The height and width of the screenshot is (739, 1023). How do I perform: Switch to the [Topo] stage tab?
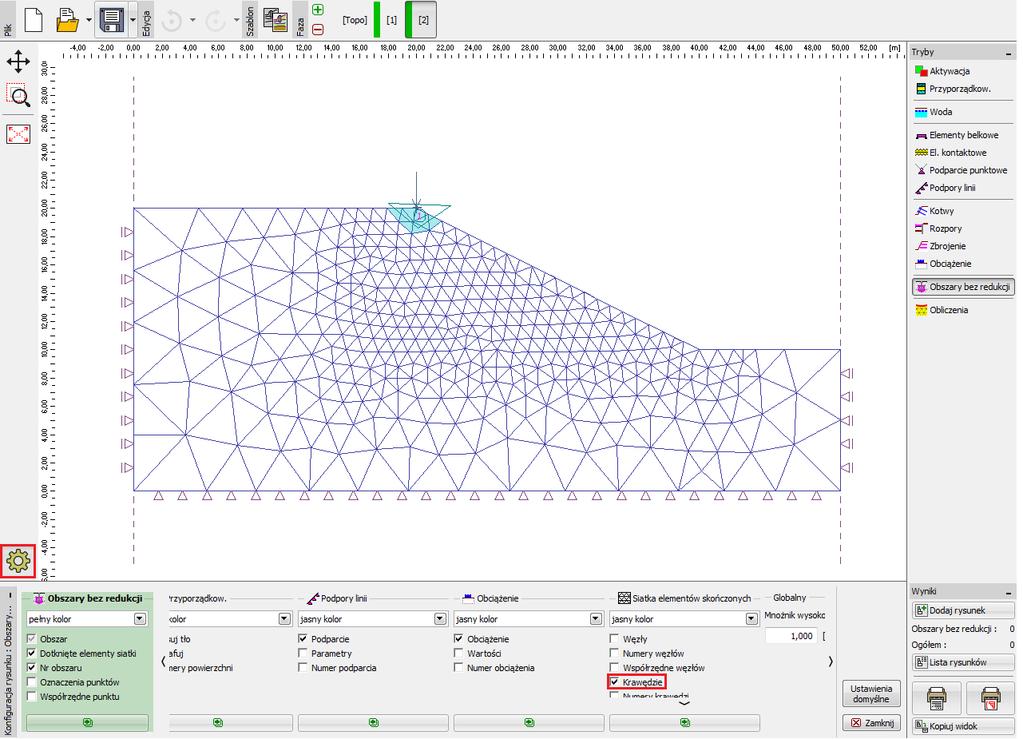(x=354, y=20)
